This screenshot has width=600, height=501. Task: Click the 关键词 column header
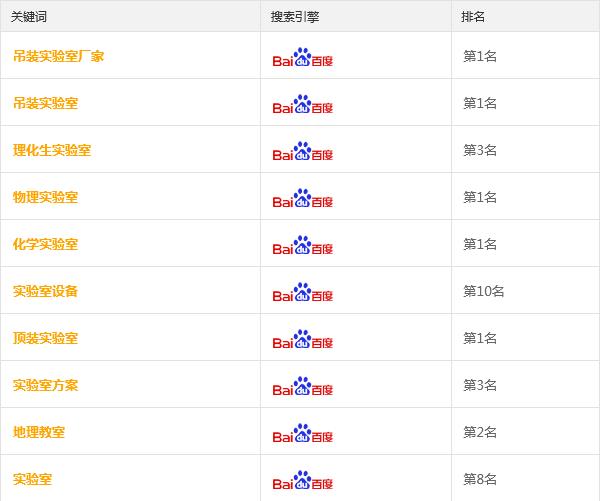pos(29,16)
